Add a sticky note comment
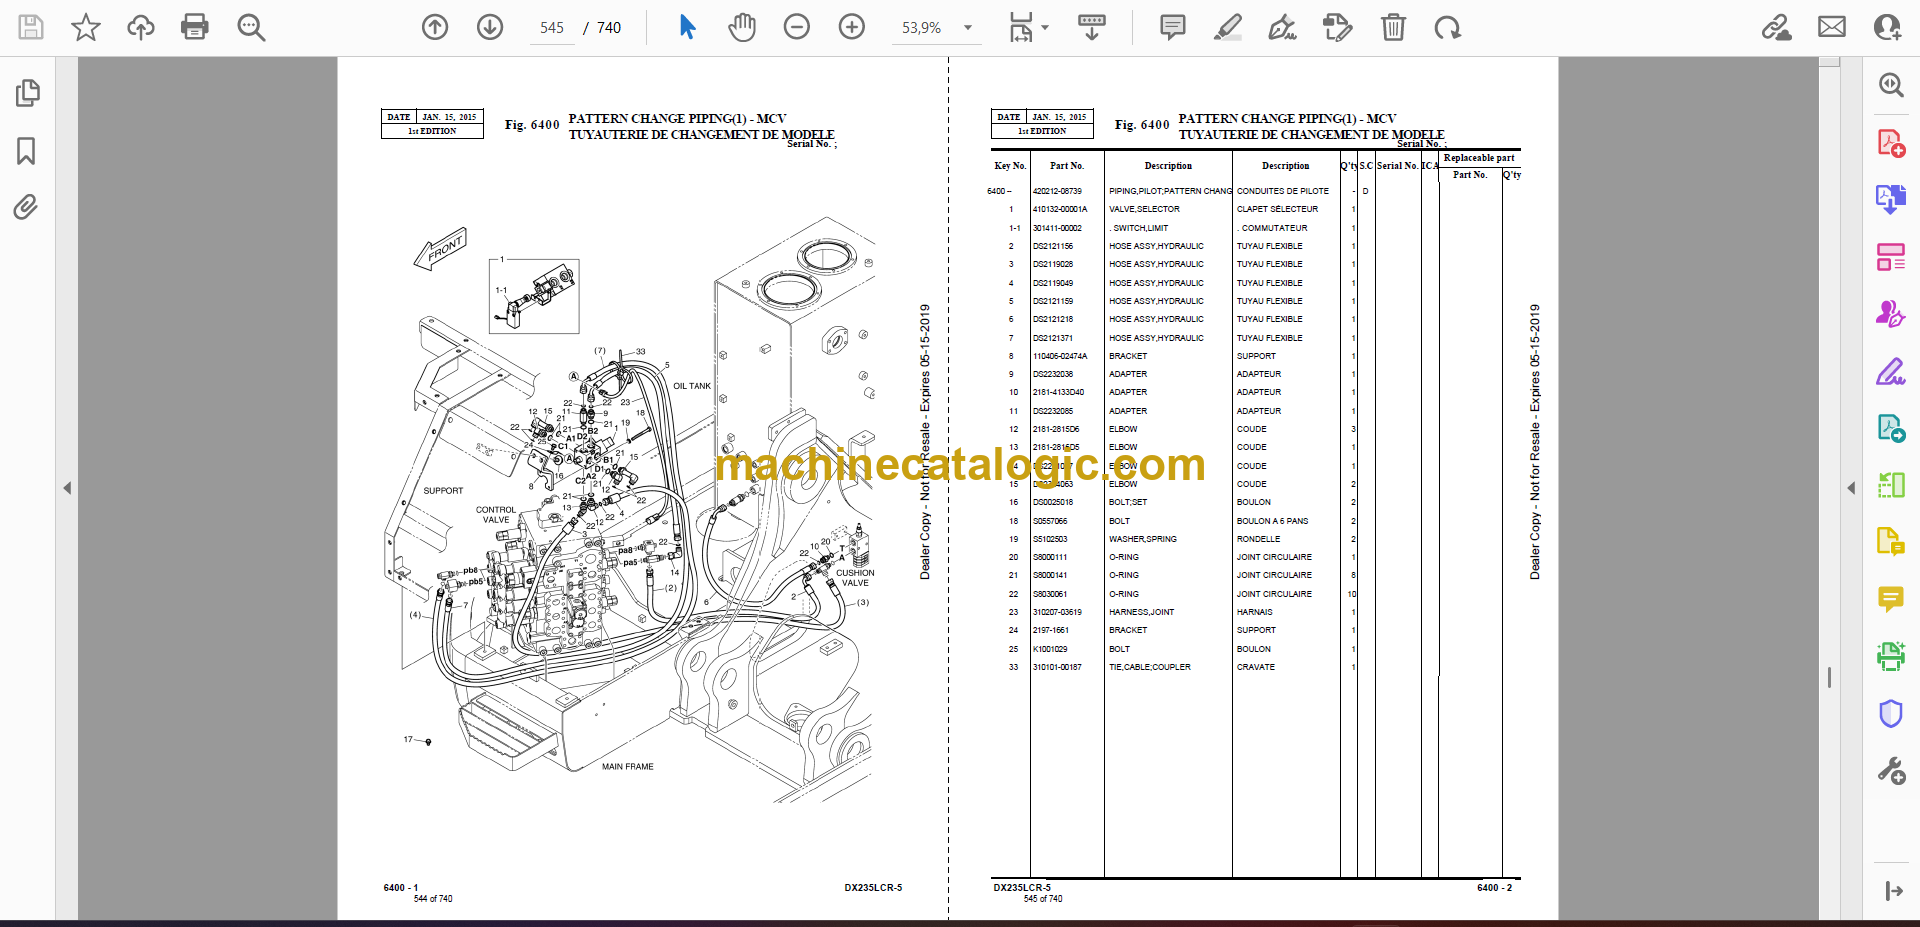Image resolution: width=1920 pixels, height=927 pixels. 1173,27
